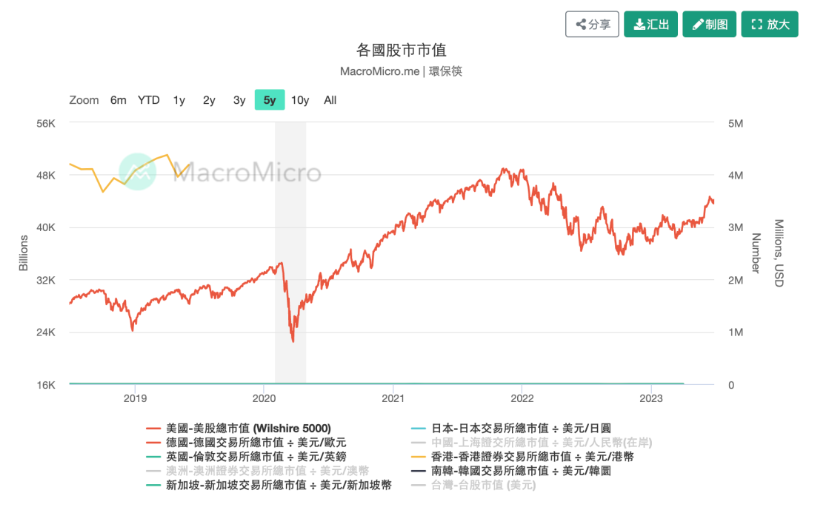Click the 制图 chart edit button
This screenshot has height=515, width=822.
[x=709, y=24]
